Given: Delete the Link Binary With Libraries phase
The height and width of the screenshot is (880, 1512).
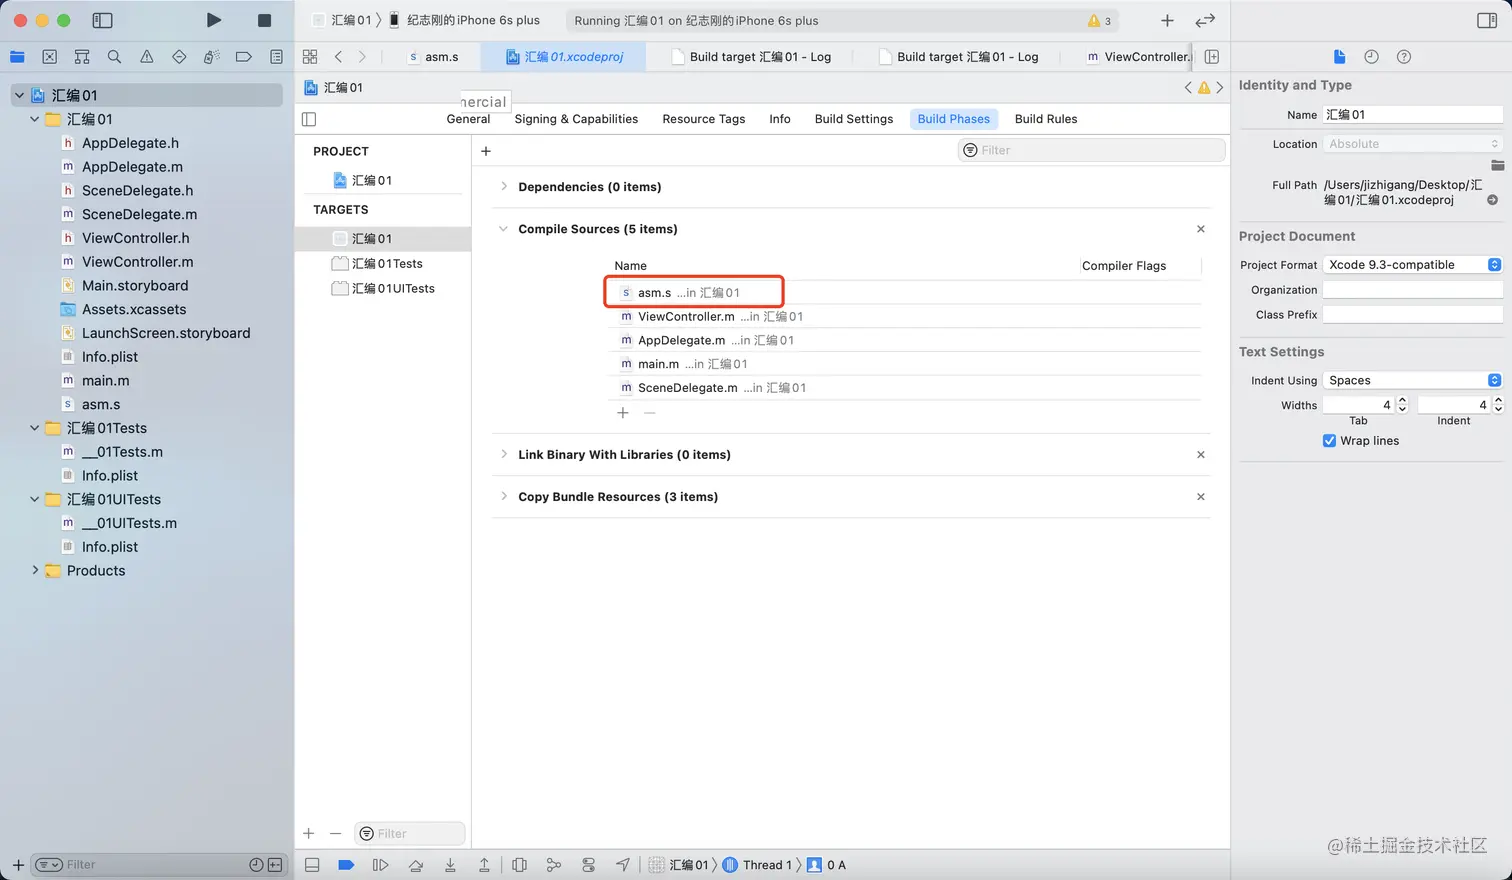Looking at the screenshot, I should [x=1201, y=455].
